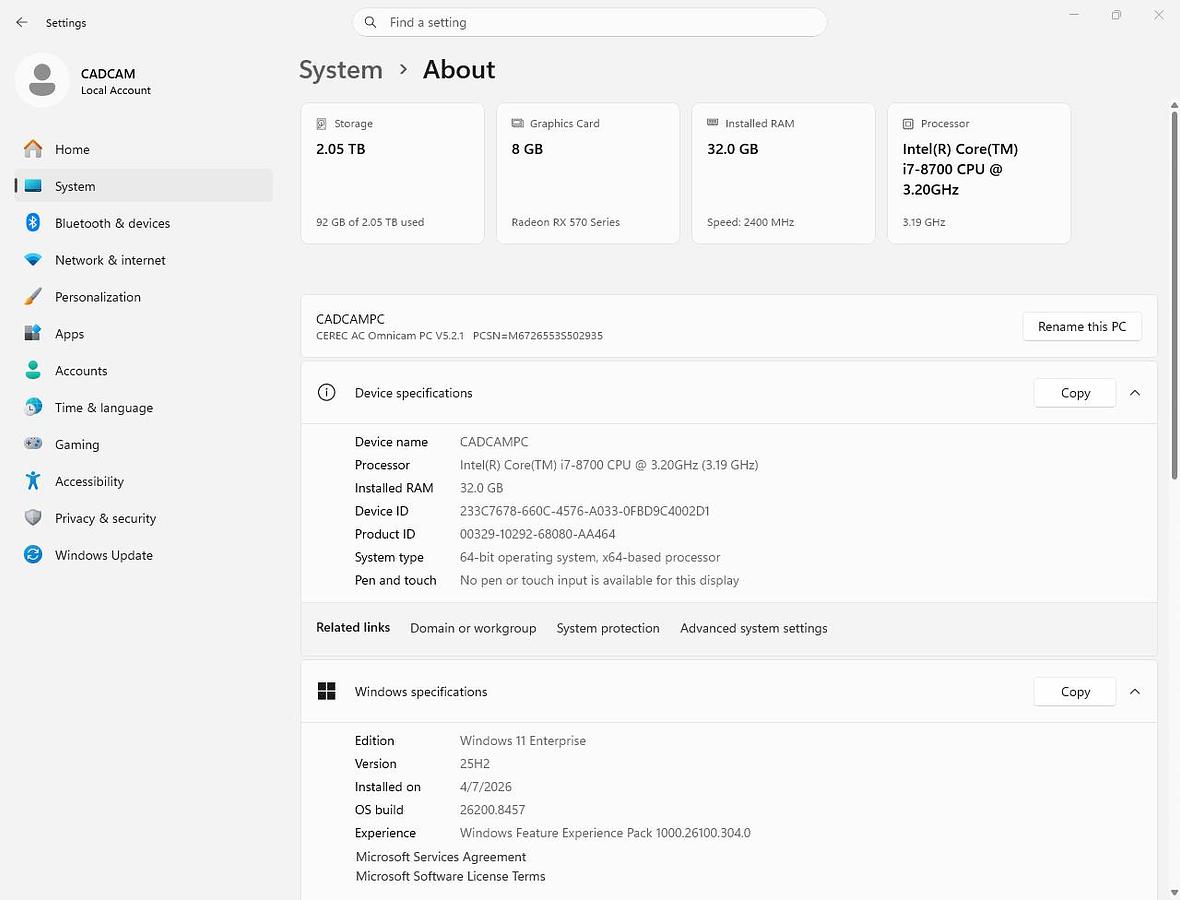Click Rename this PC button
The image size is (1180, 900).
point(1081,326)
